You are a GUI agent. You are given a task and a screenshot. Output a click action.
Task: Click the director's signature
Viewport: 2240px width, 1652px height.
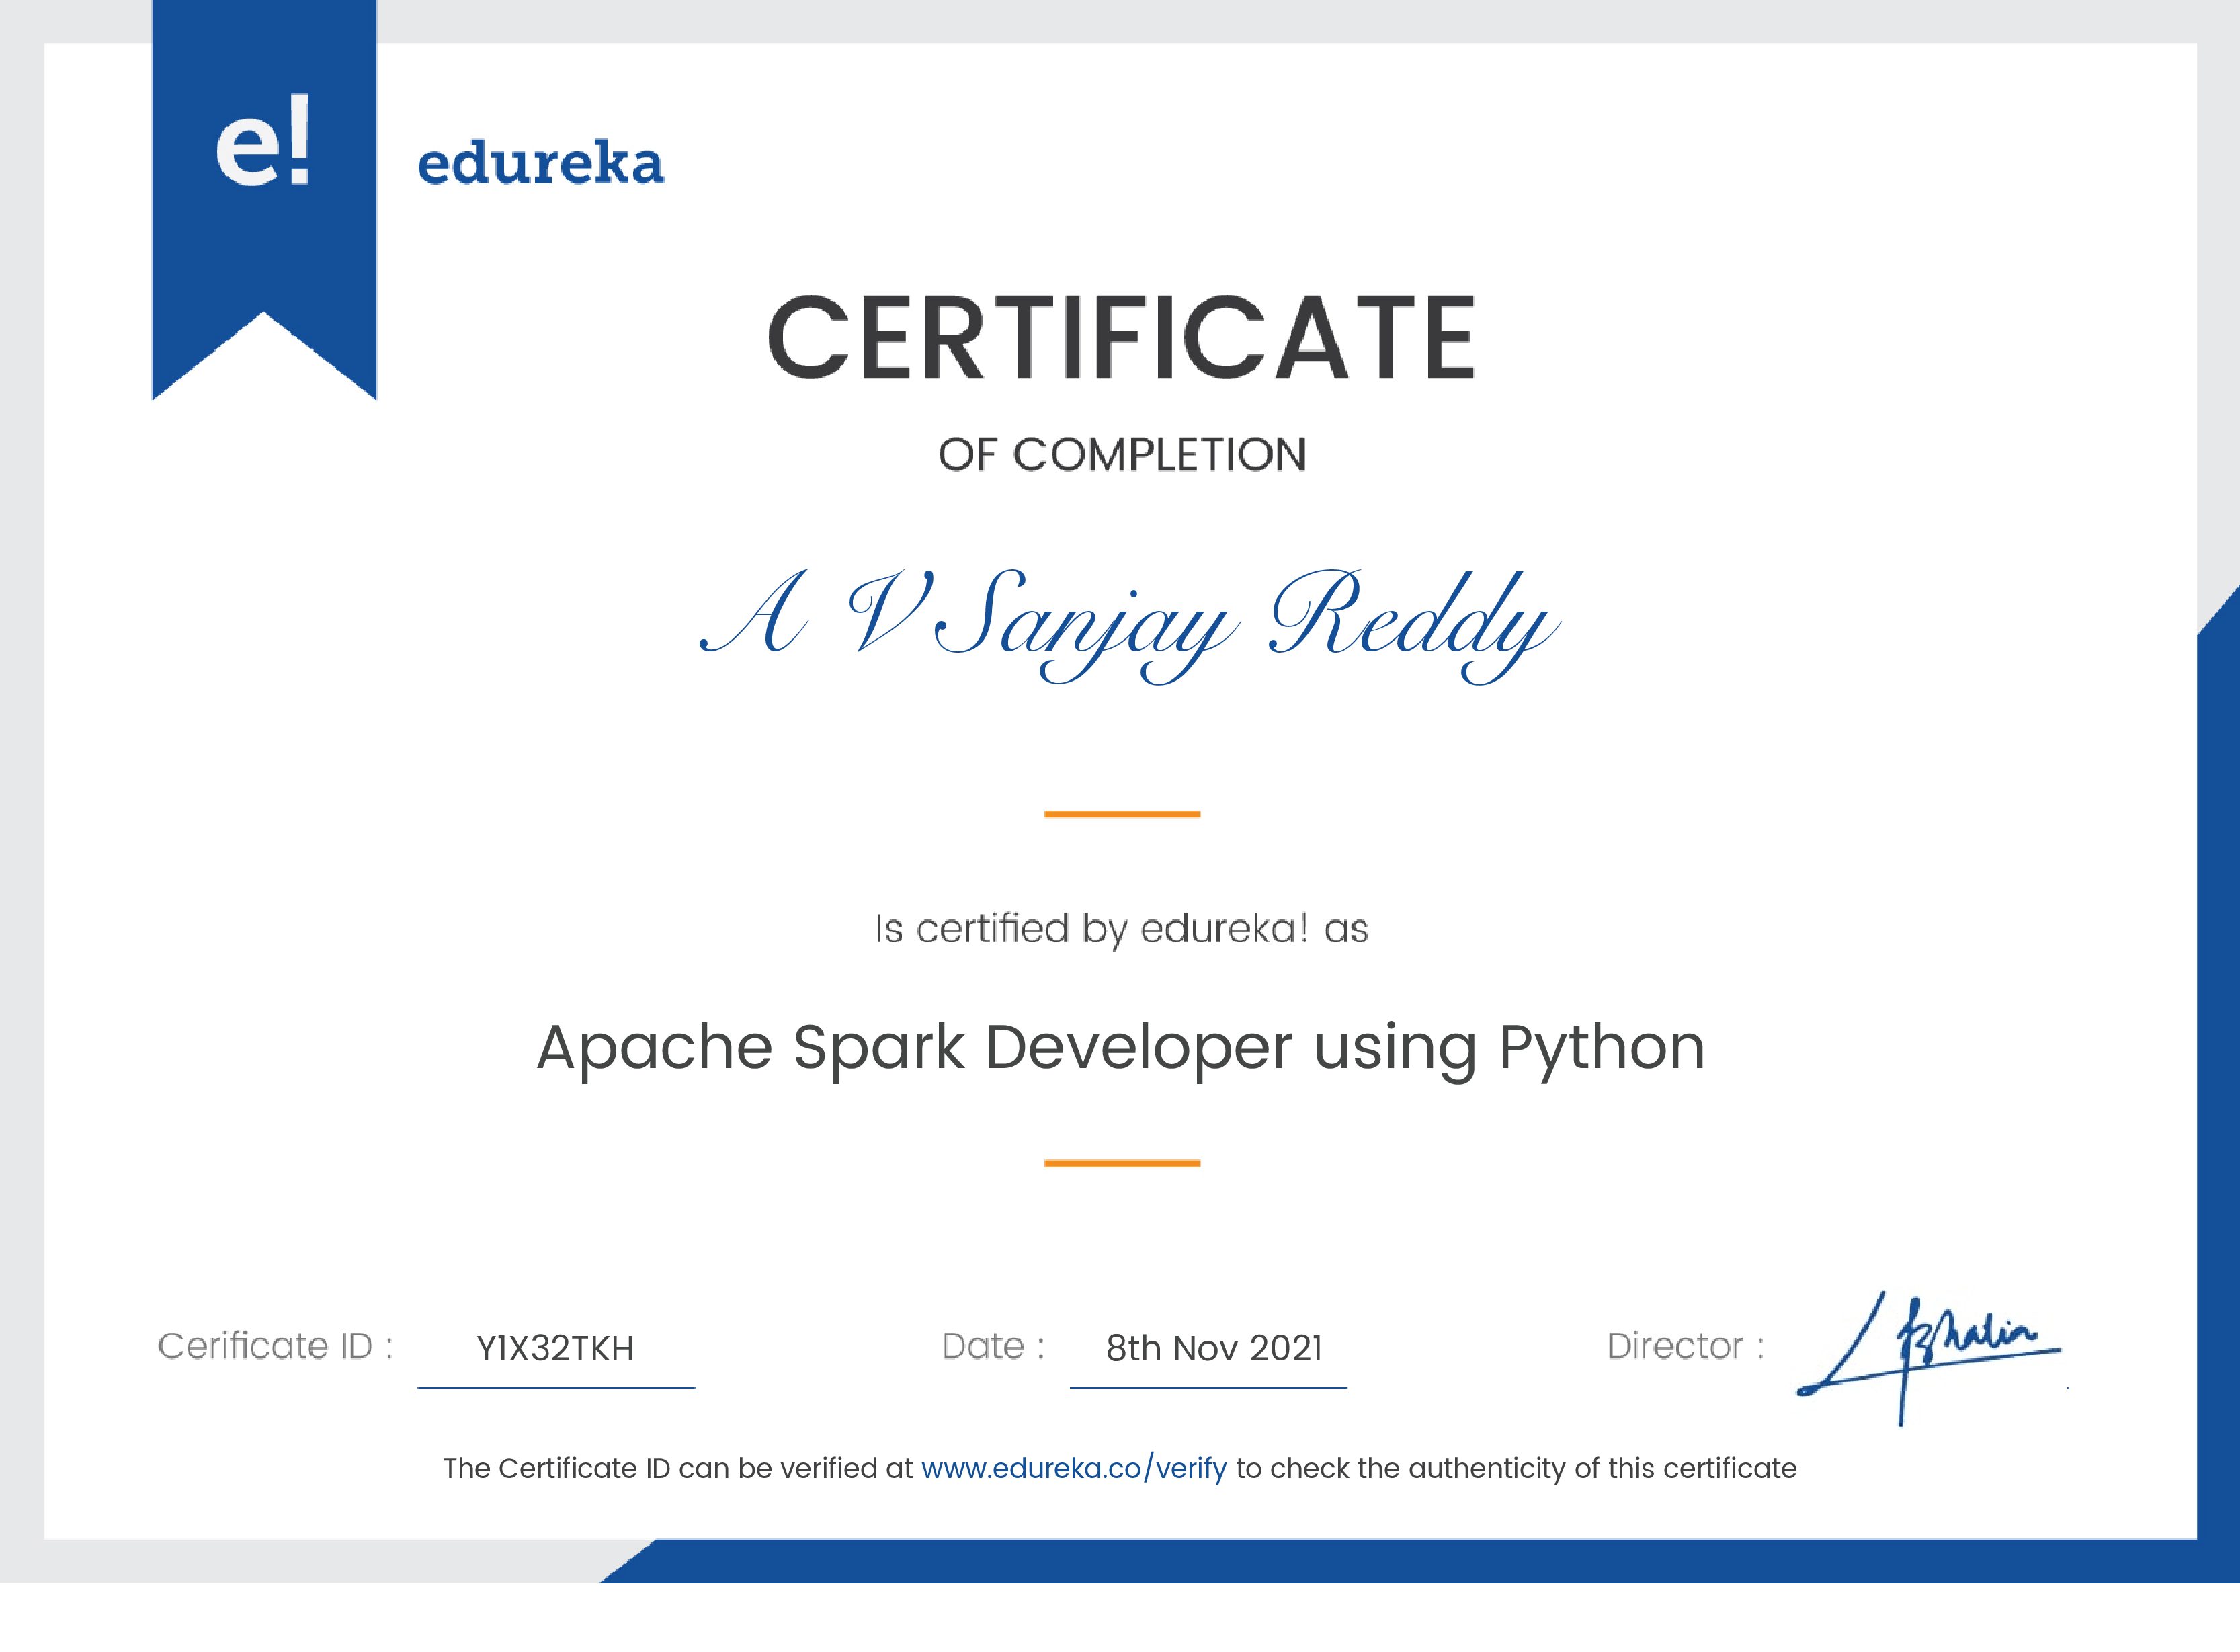[1928, 1358]
